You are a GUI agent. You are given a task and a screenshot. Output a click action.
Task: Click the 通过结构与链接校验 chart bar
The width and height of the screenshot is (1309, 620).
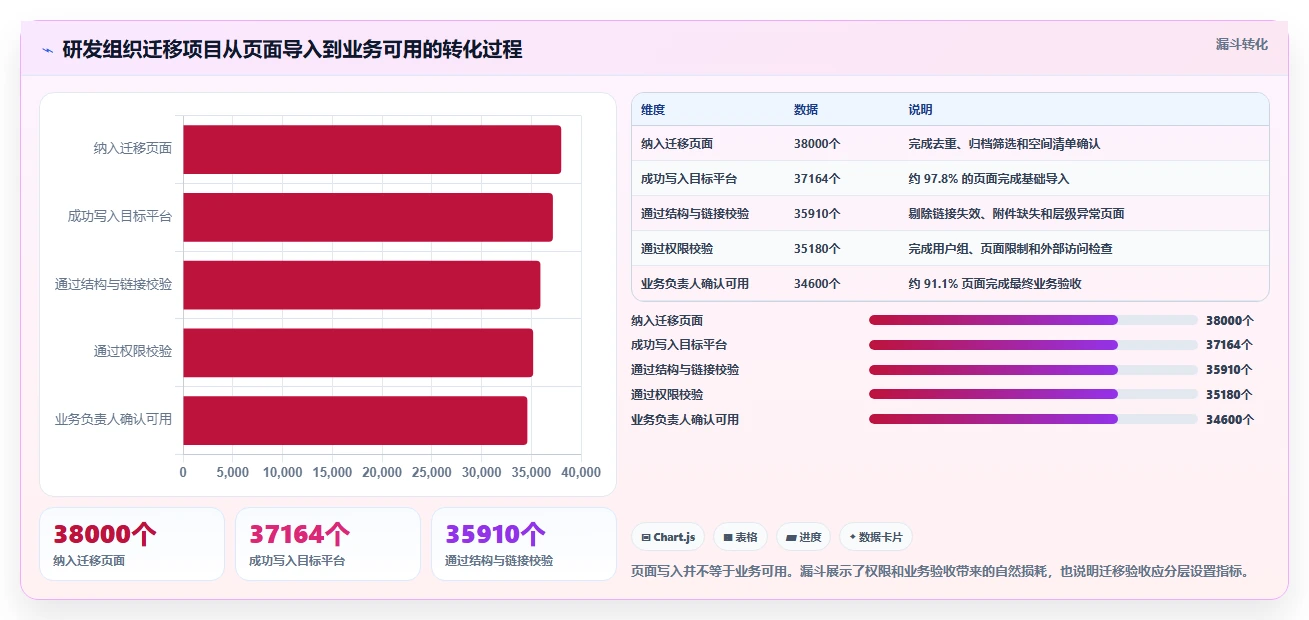pyautogui.click(x=362, y=285)
